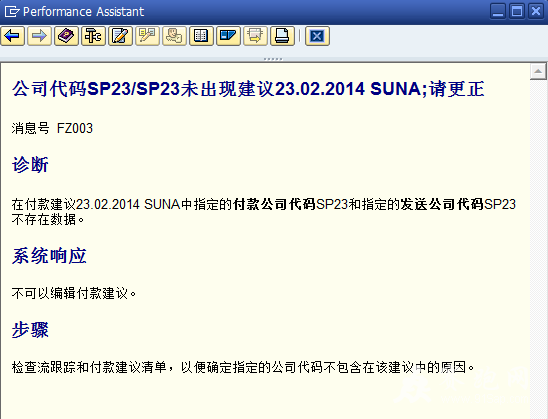Screen dimensions: 548x419
Task: Print the message using printer icon
Action: 282,36
